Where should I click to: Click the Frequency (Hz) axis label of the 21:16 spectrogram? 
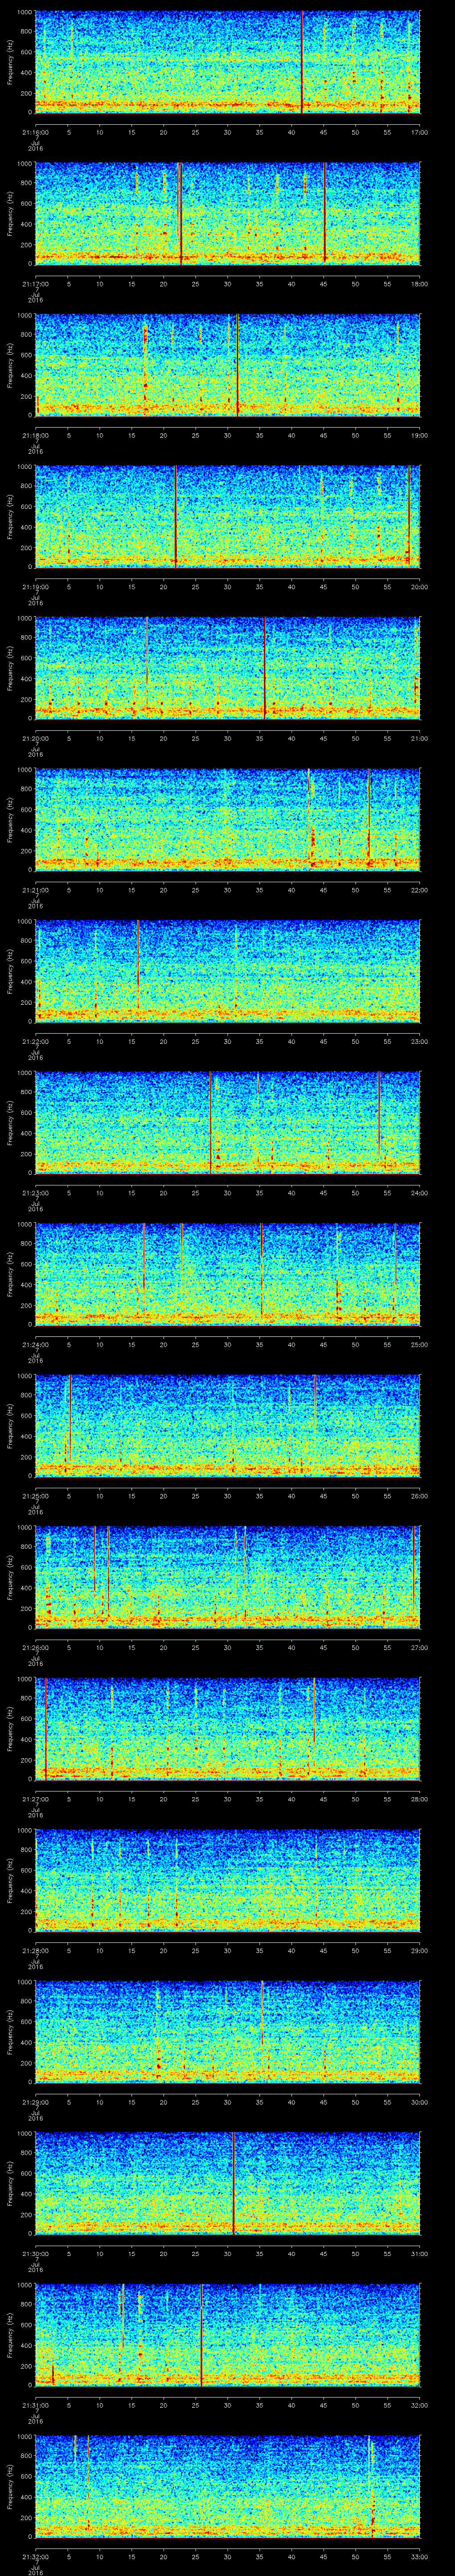[10, 62]
